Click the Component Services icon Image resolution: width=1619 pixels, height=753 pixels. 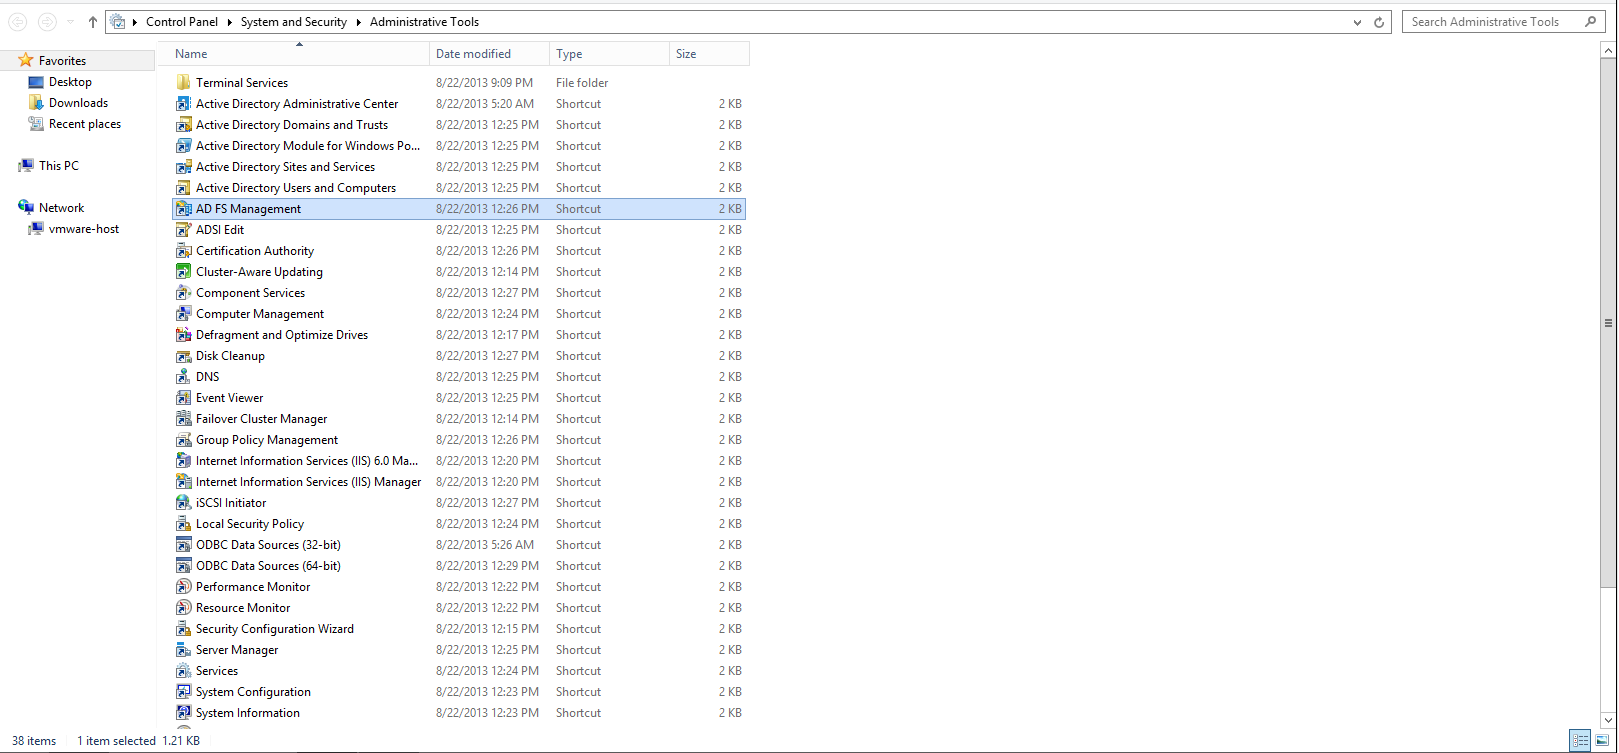pos(184,293)
